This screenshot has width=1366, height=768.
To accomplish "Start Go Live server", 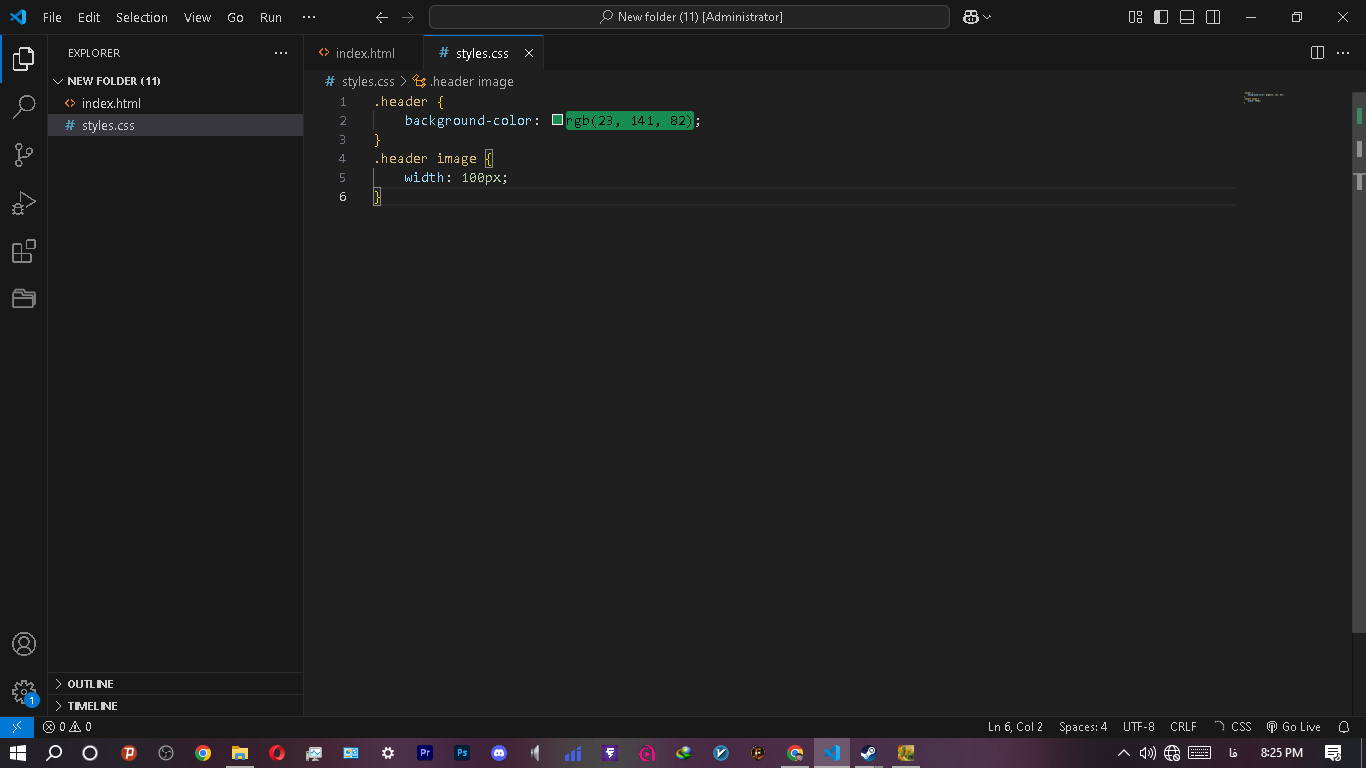I will coord(1293,727).
